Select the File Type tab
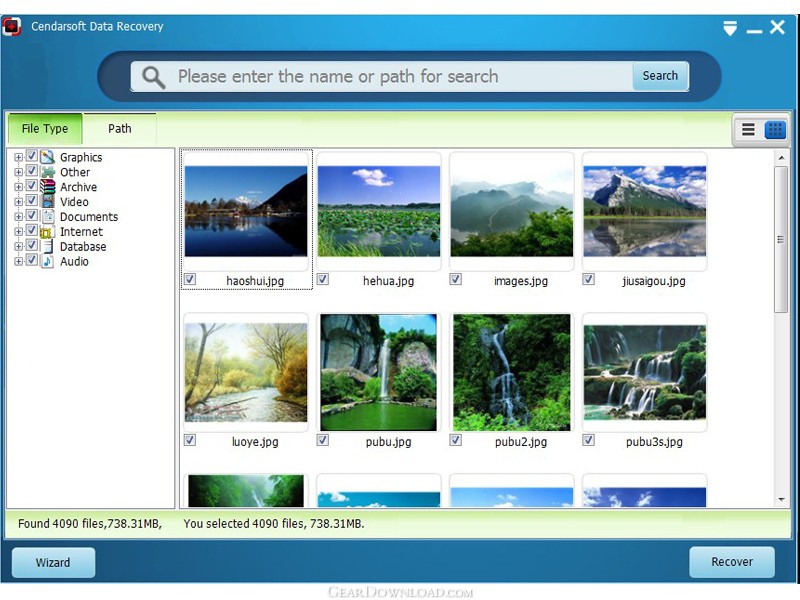The height and width of the screenshot is (600, 800). point(45,129)
